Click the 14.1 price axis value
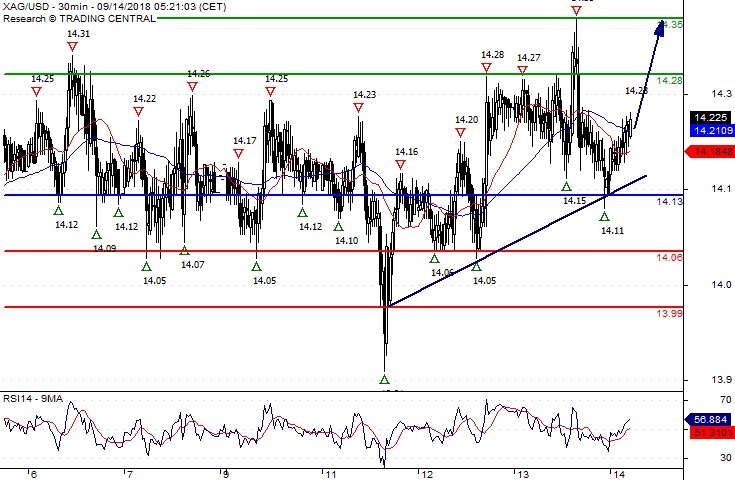 (721, 189)
